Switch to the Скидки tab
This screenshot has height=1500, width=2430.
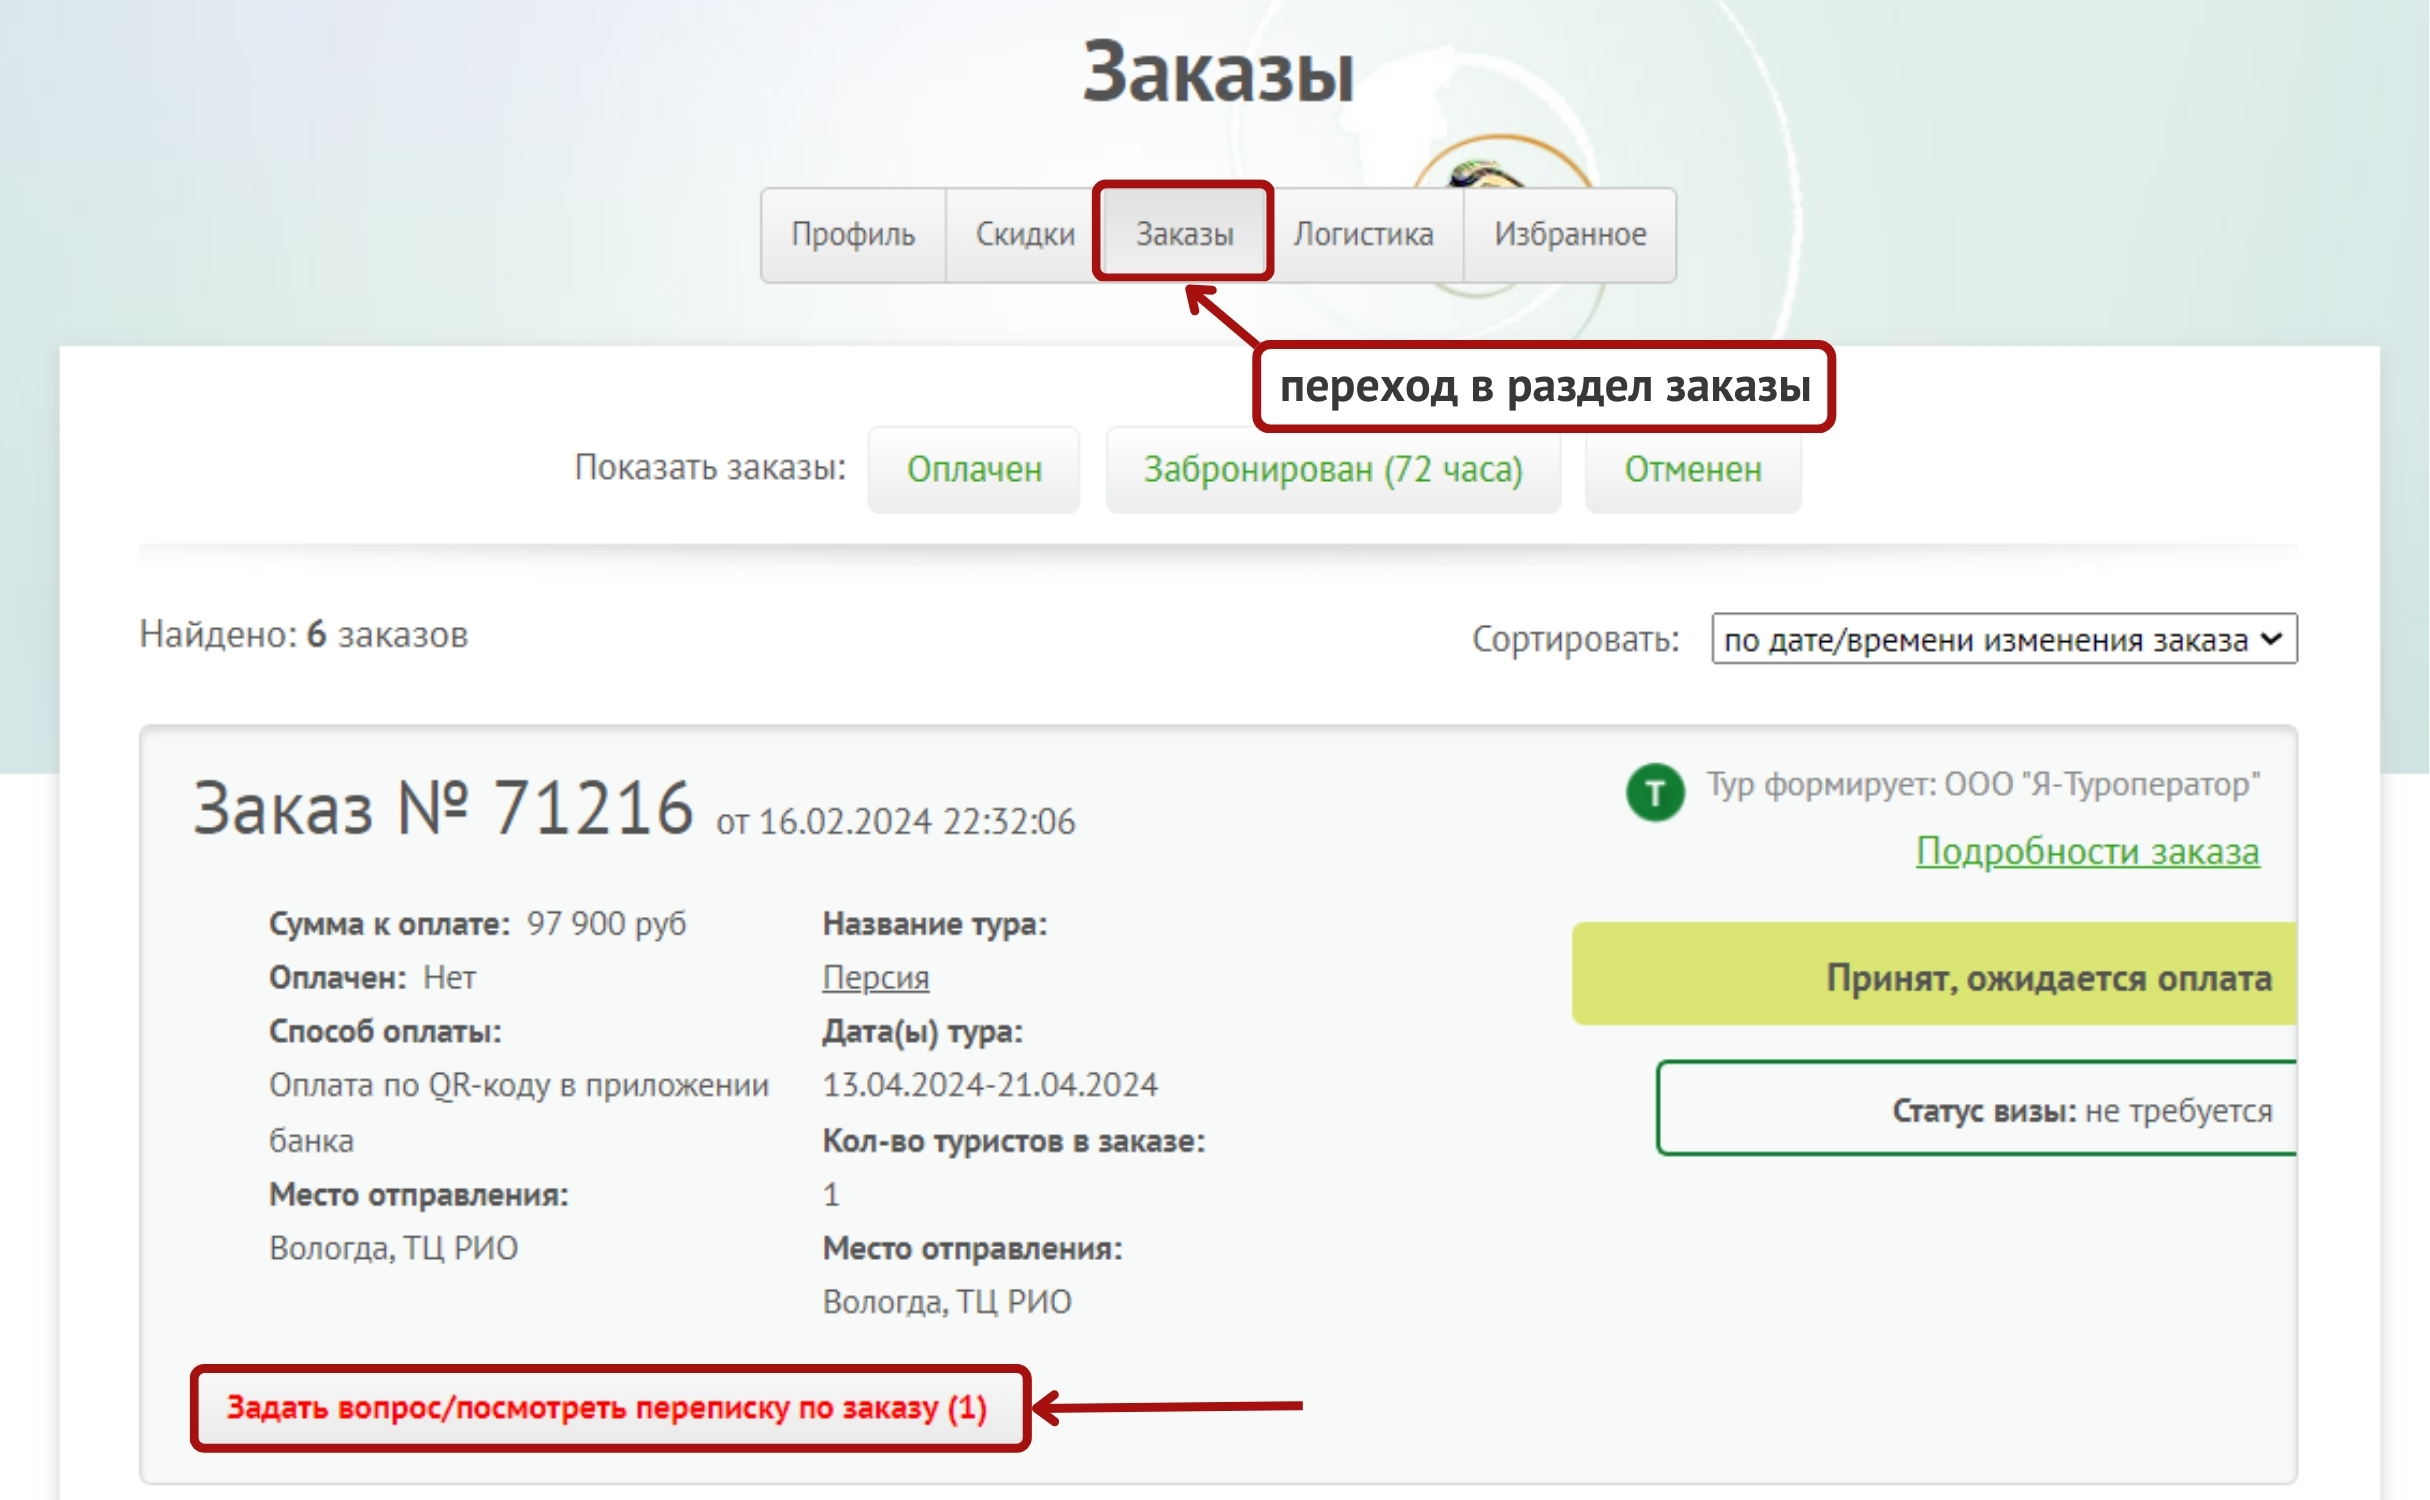pyautogui.click(x=1025, y=235)
